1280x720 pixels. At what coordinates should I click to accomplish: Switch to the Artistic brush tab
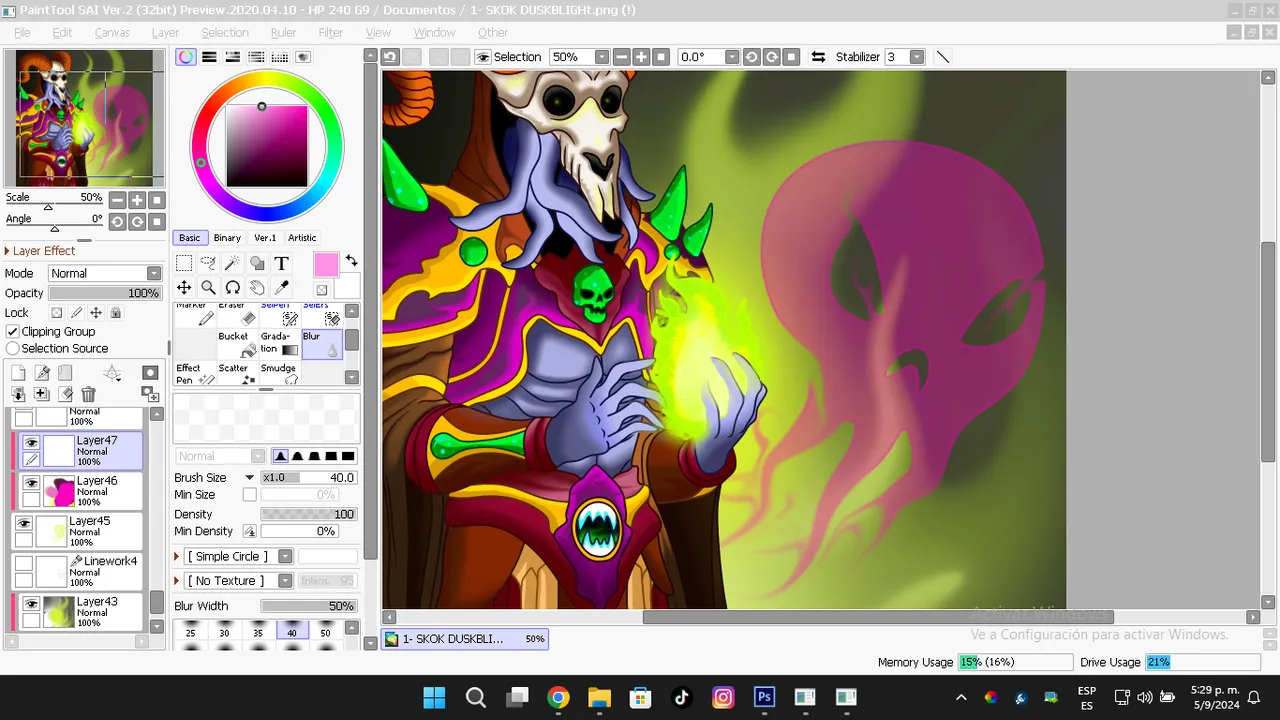(x=302, y=238)
